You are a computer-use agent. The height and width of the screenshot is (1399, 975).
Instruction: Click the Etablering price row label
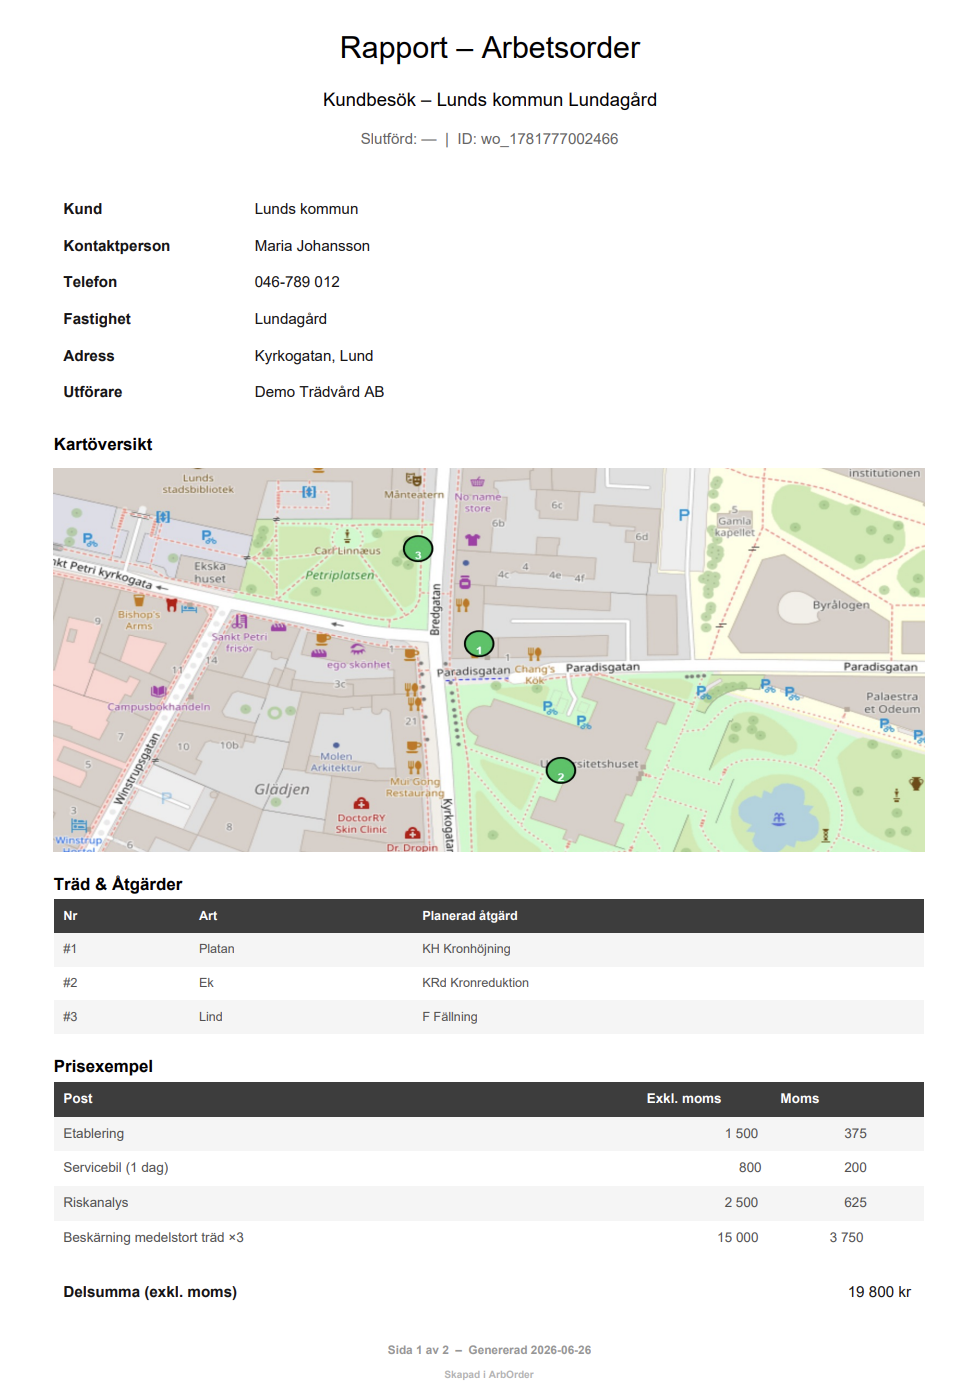94,1133
